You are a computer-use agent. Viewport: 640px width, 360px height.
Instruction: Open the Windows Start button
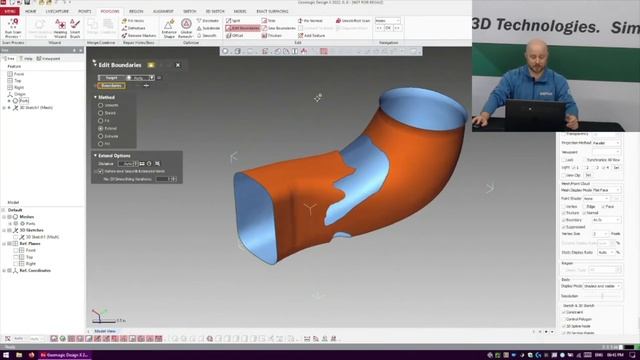click(x=6, y=355)
